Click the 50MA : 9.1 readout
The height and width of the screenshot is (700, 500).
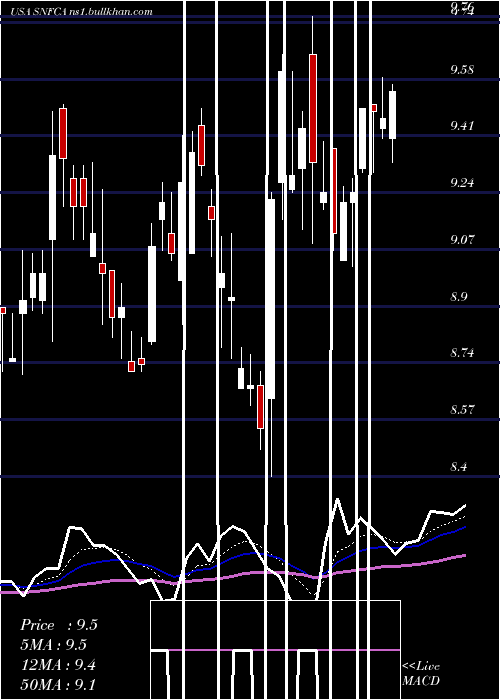tap(58, 684)
